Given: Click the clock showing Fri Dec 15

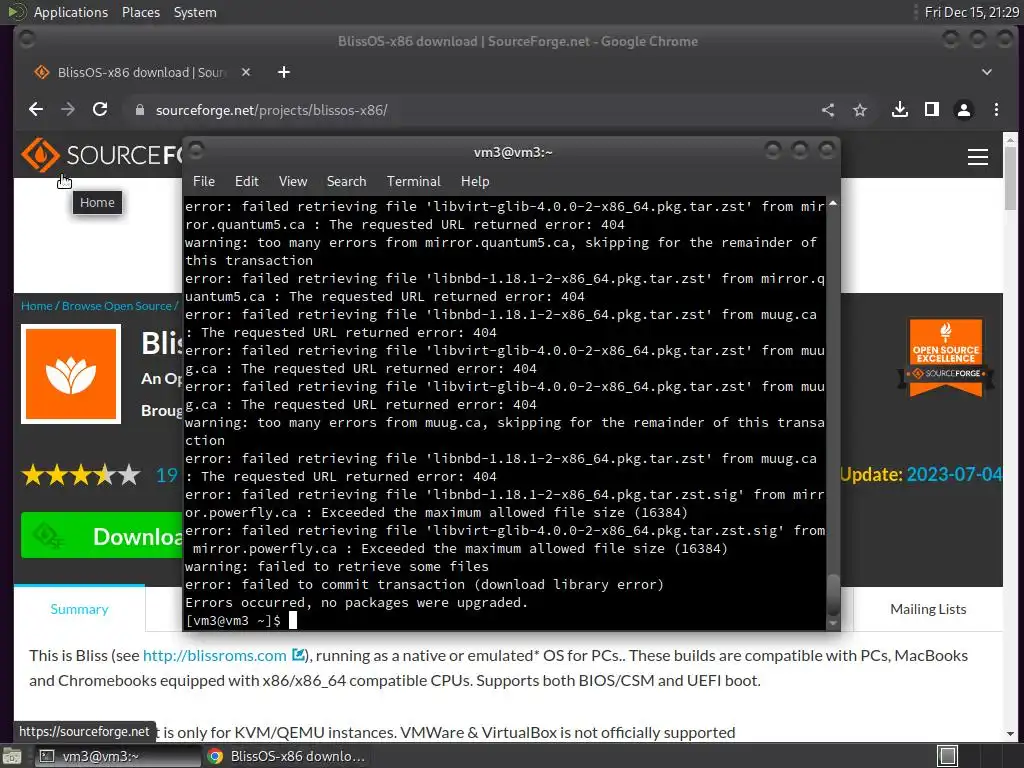Looking at the screenshot, I should tap(972, 12).
